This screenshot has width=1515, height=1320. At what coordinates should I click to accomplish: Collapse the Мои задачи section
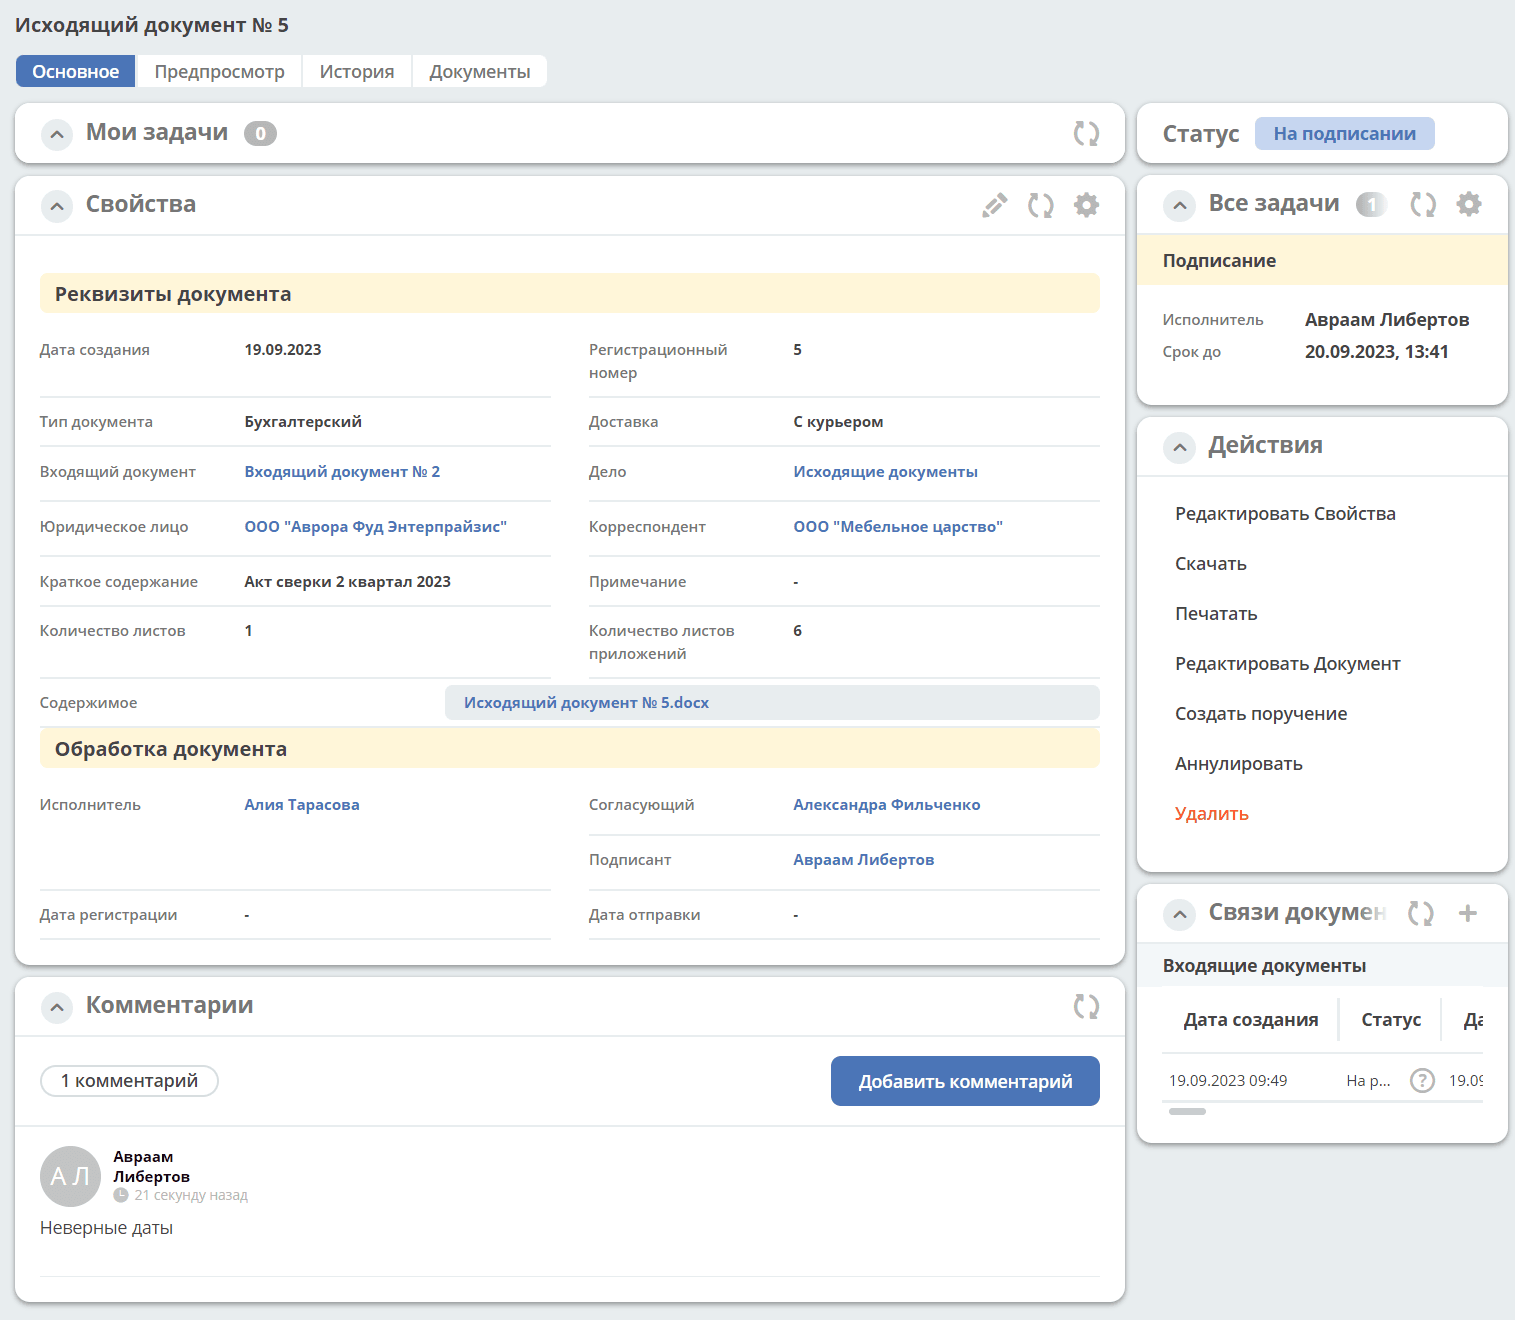57,134
